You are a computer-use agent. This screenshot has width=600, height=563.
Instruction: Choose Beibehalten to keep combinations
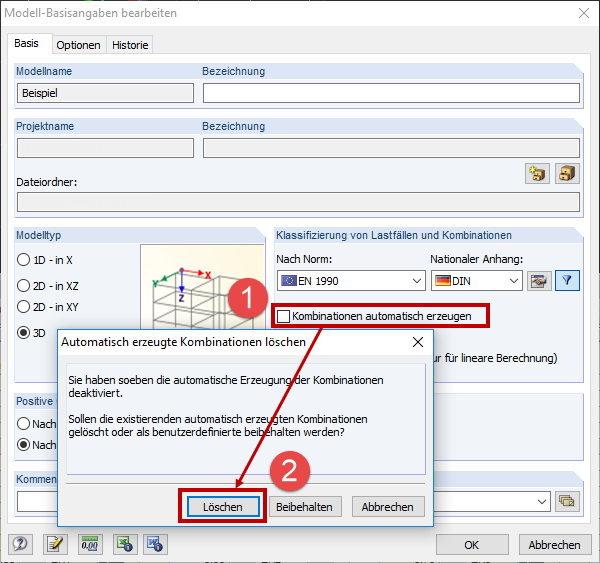(x=305, y=507)
